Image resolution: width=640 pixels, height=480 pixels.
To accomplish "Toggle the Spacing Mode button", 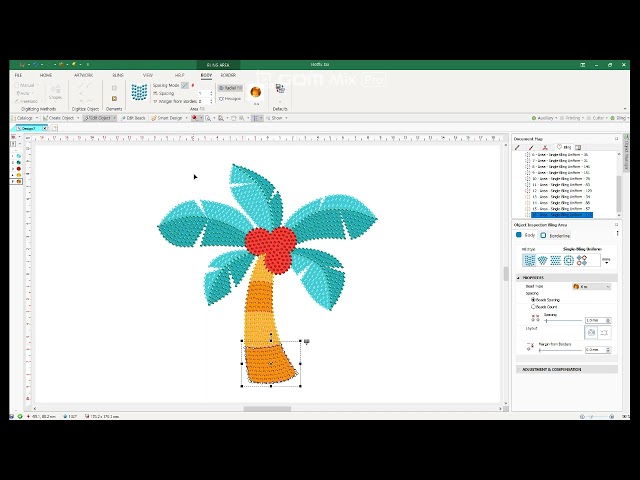I will (x=185, y=85).
